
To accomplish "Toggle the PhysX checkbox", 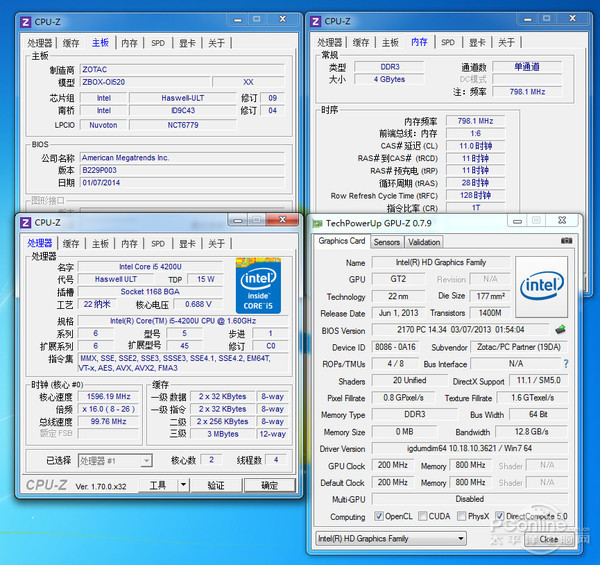I will [463, 517].
